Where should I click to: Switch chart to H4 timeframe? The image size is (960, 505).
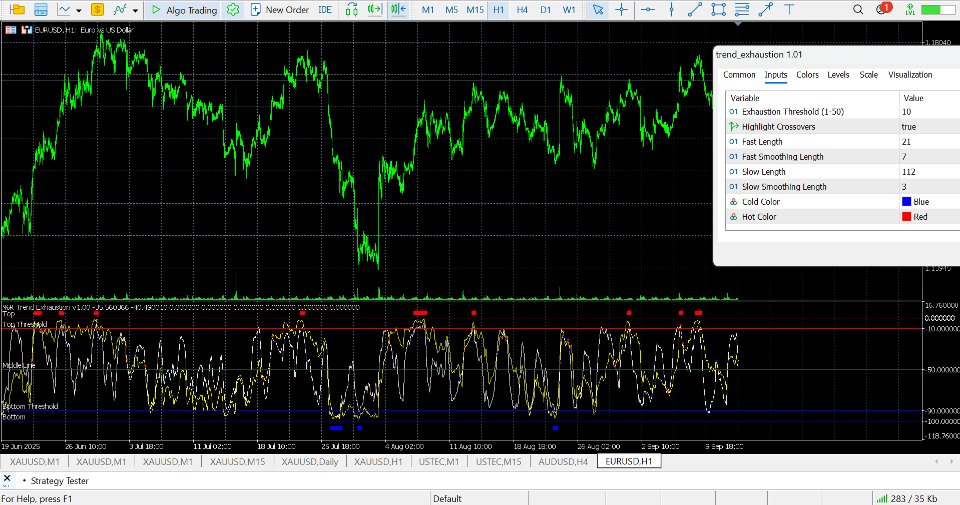[x=522, y=10]
